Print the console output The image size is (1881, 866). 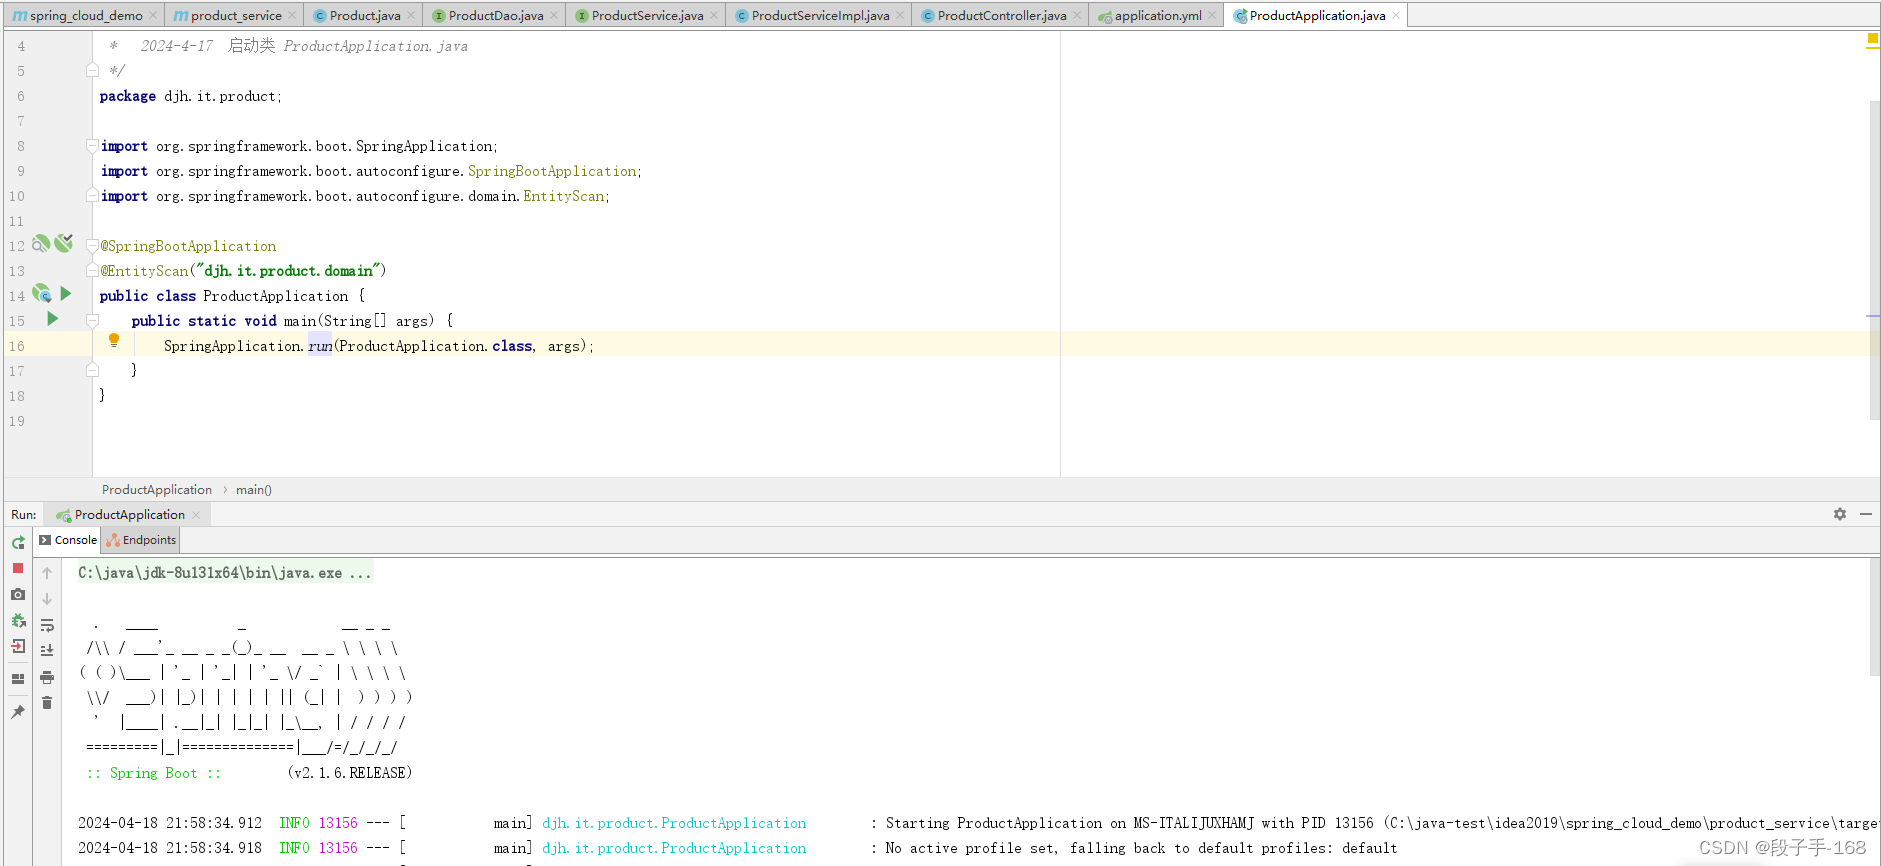coord(47,677)
